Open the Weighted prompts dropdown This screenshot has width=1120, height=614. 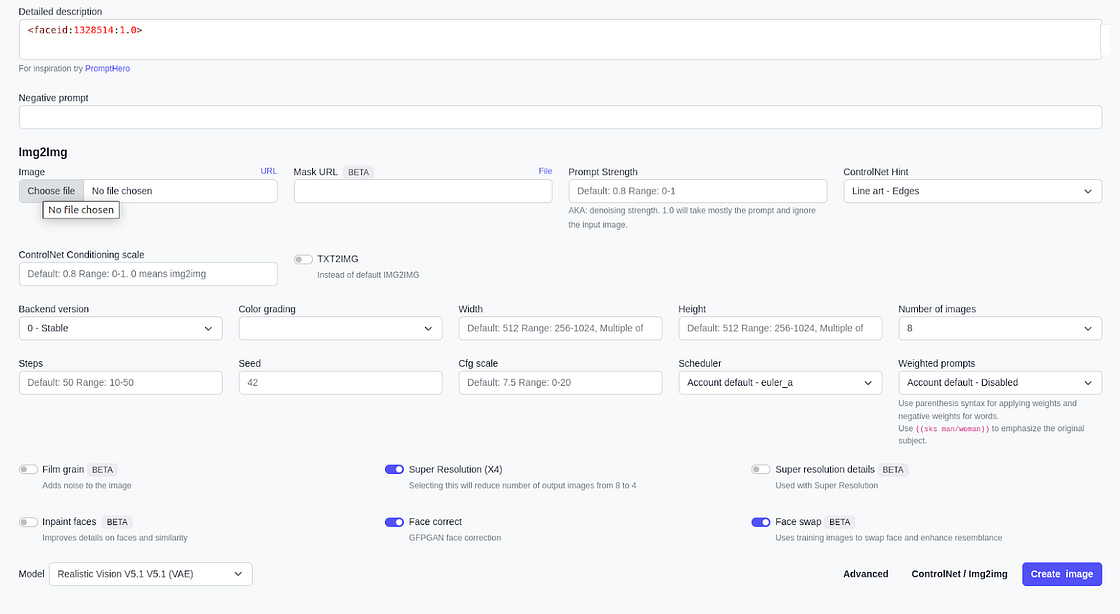coord(1000,383)
